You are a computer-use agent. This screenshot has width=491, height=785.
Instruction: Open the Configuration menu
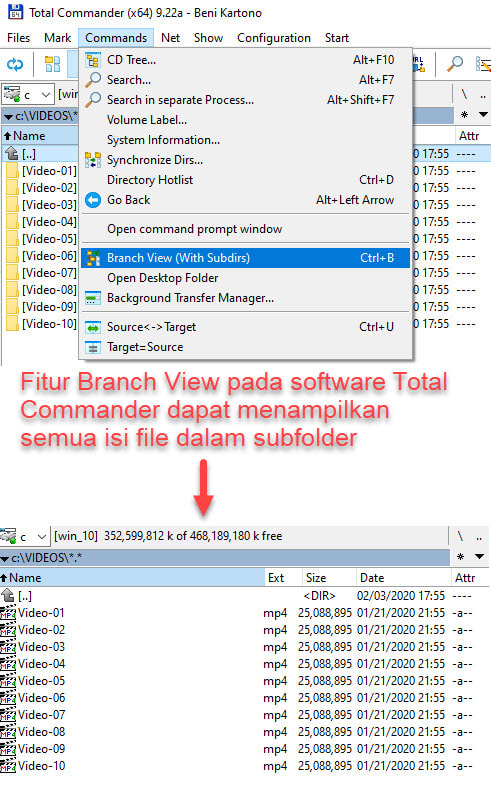[x=274, y=38]
